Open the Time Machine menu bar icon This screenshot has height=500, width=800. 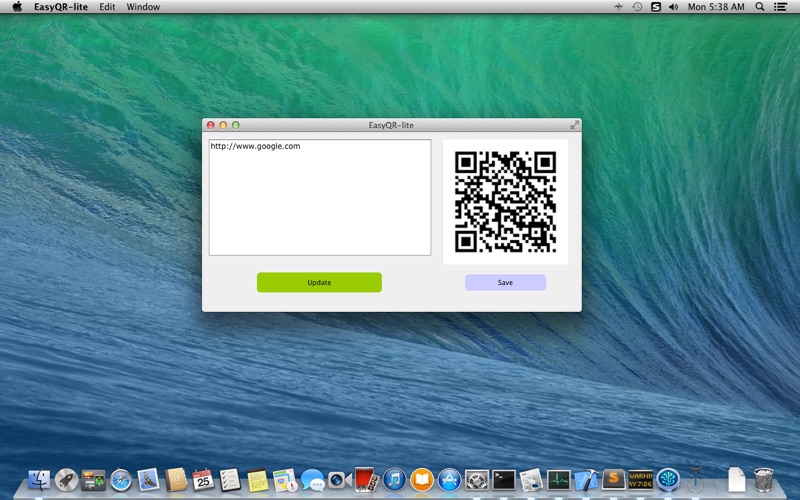[637, 7]
